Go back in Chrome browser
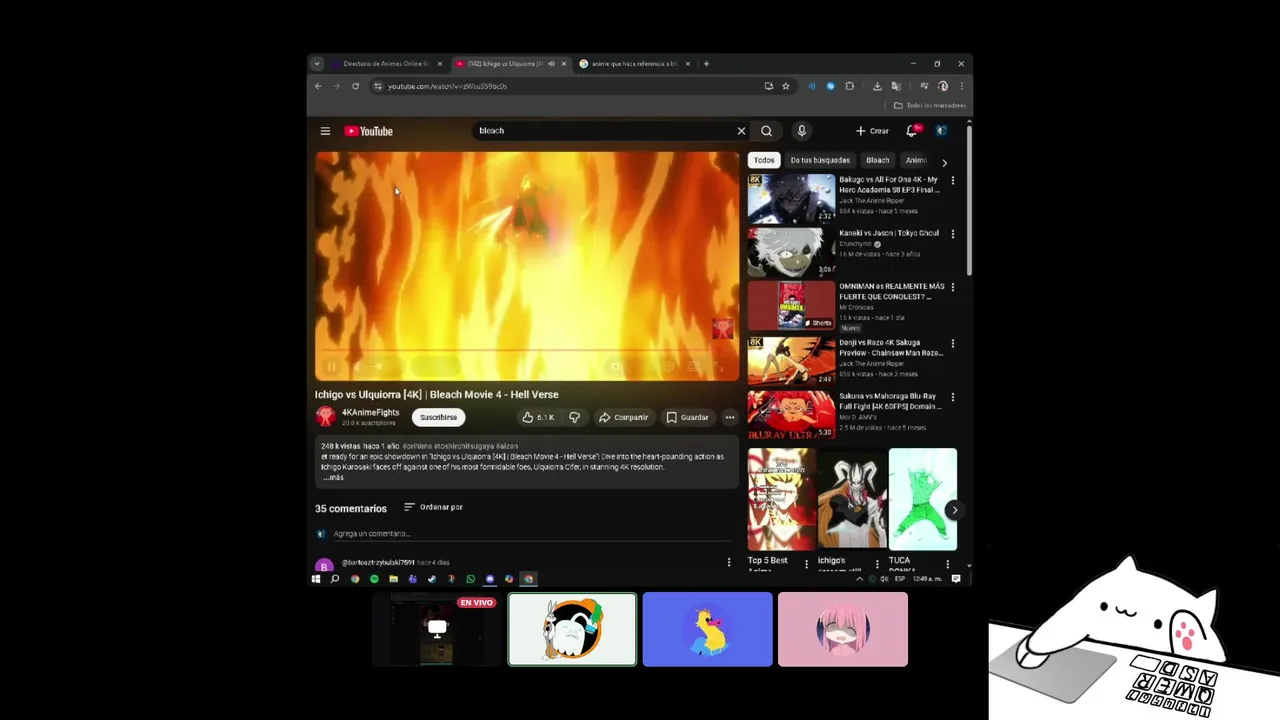The height and width of the screenshot is (720, 1280). 318,86
